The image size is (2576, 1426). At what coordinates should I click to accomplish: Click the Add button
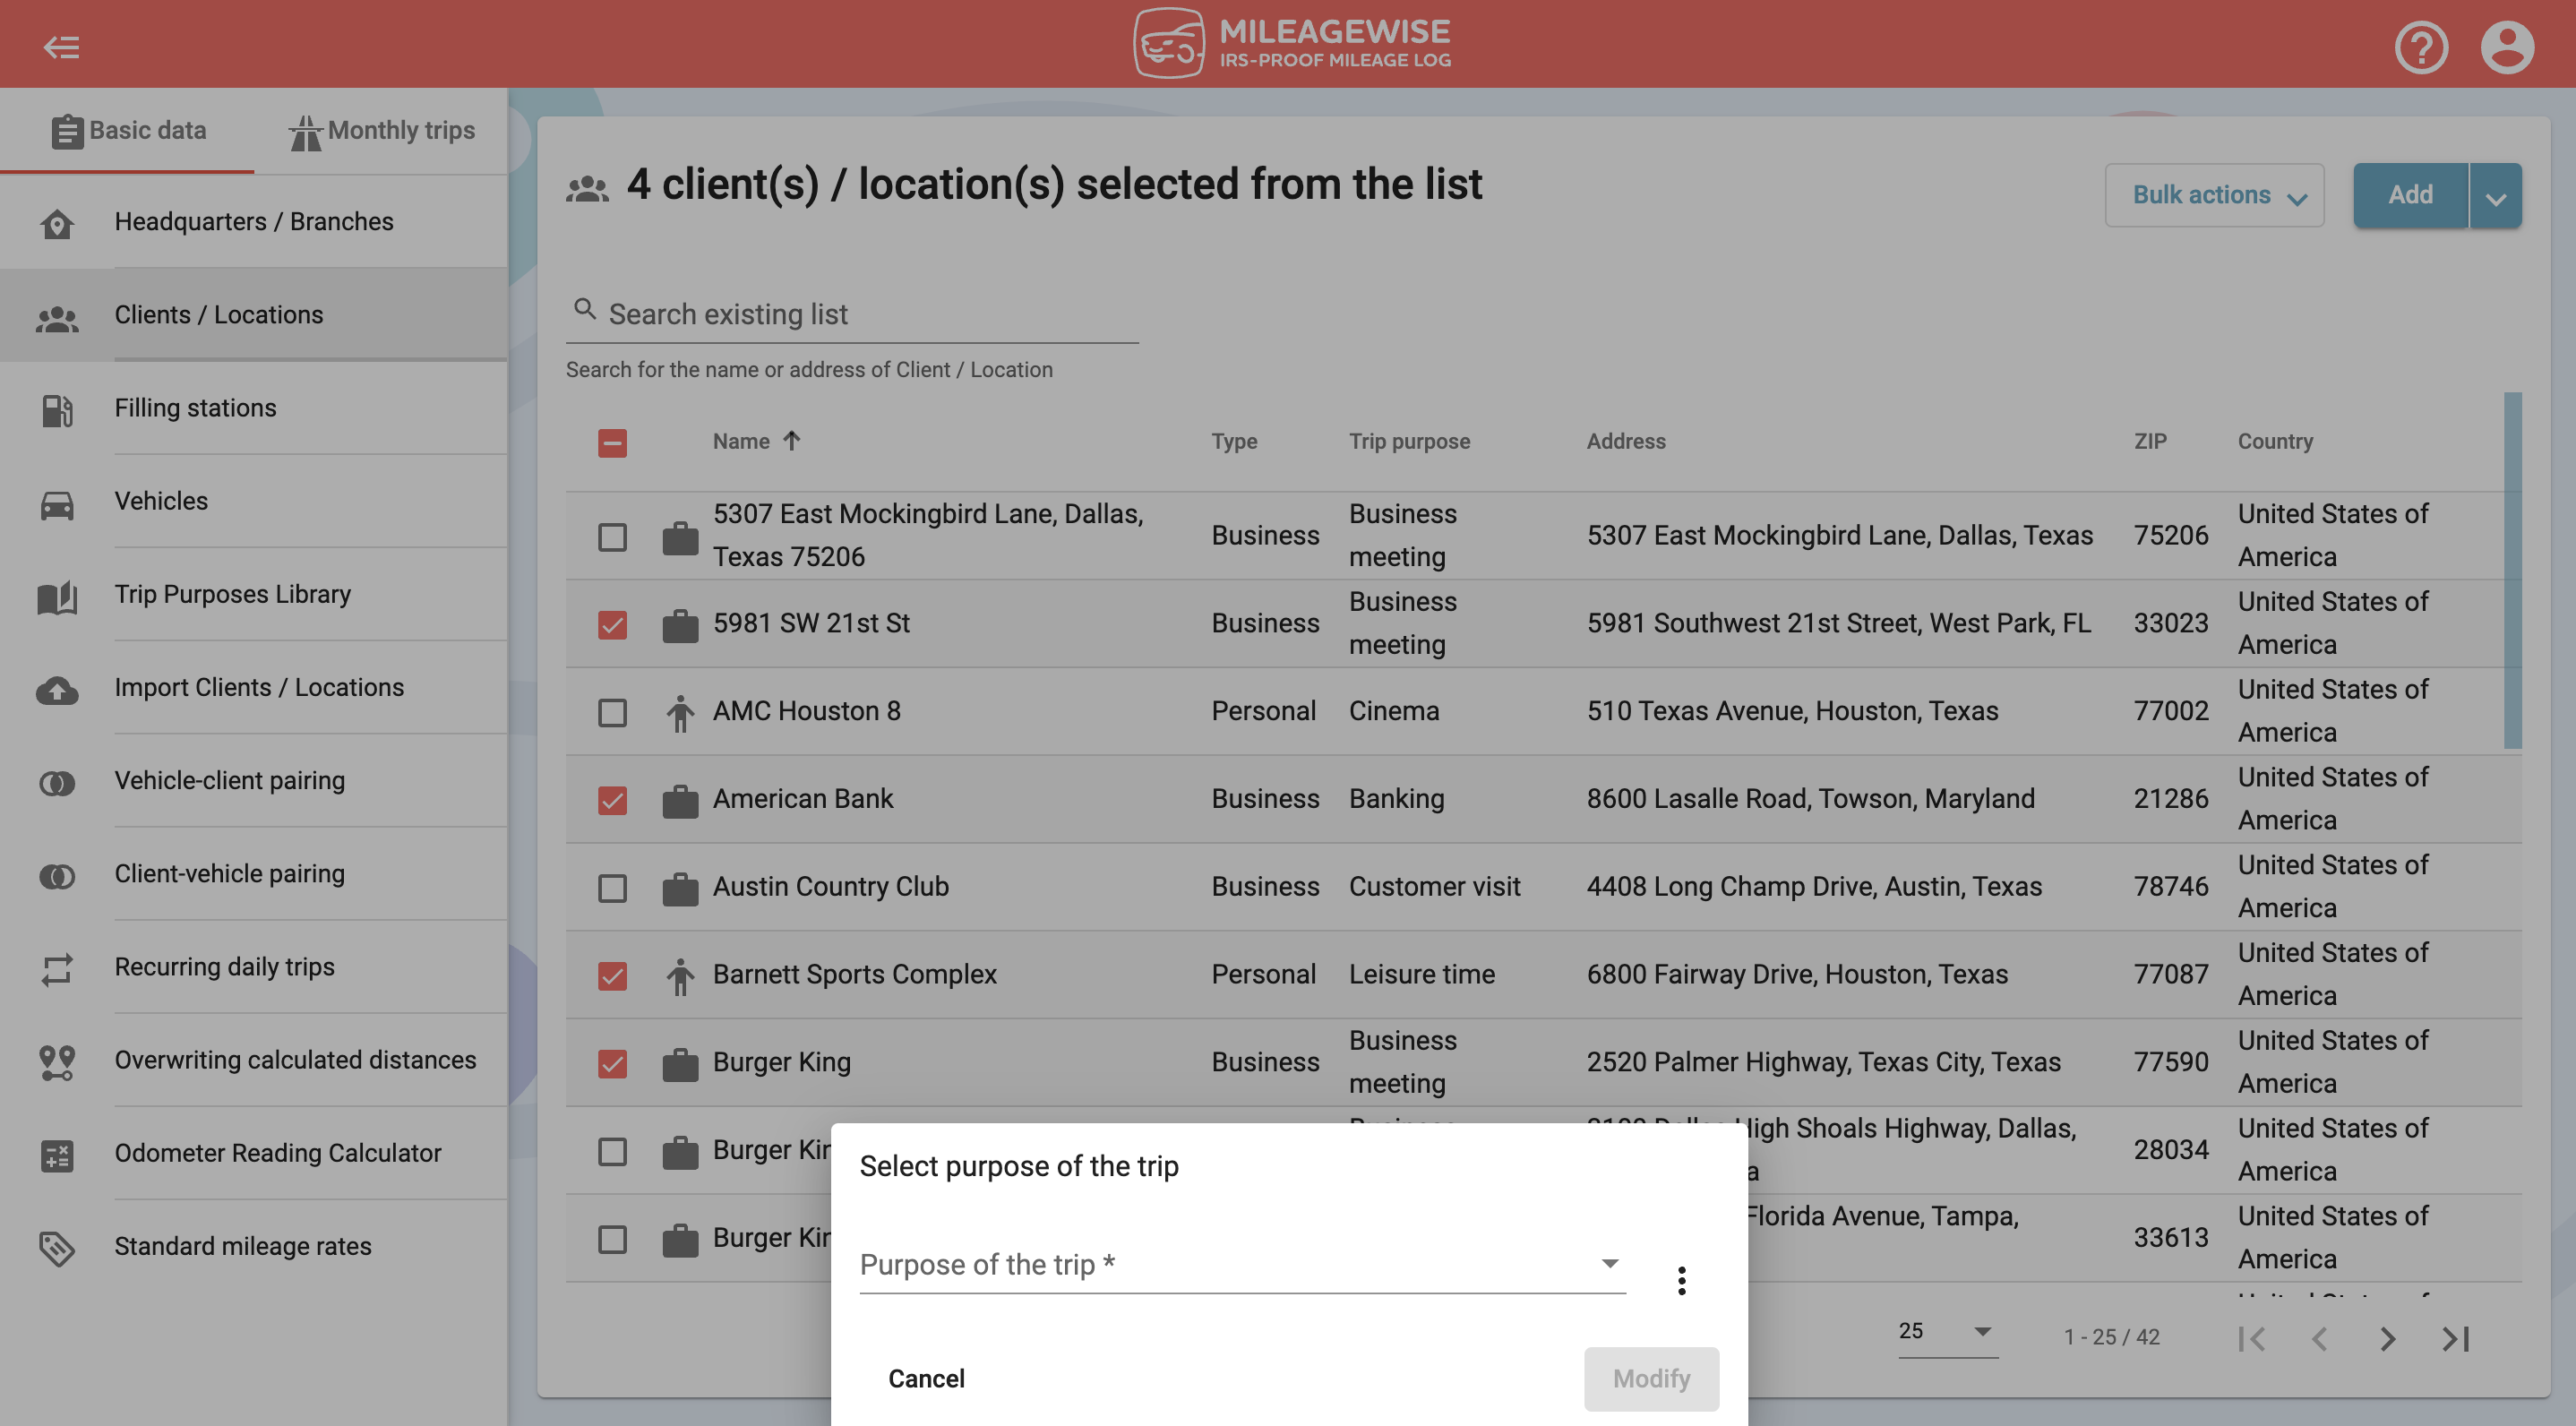tap(2410, 195)
